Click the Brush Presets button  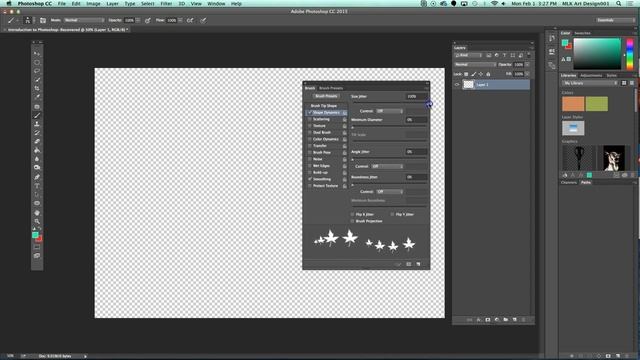(326, 96)
